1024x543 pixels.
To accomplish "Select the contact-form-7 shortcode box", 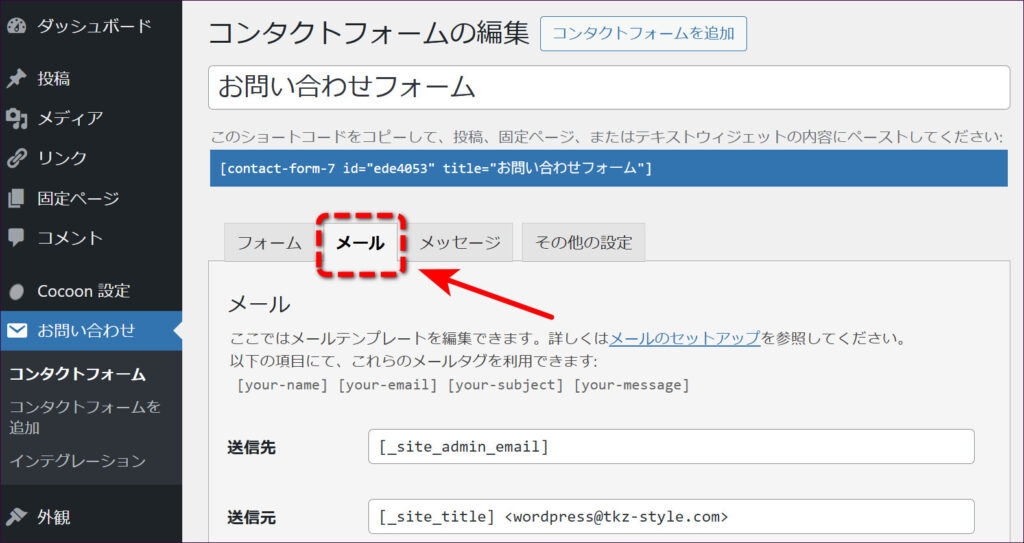I will tap(608, 168).
